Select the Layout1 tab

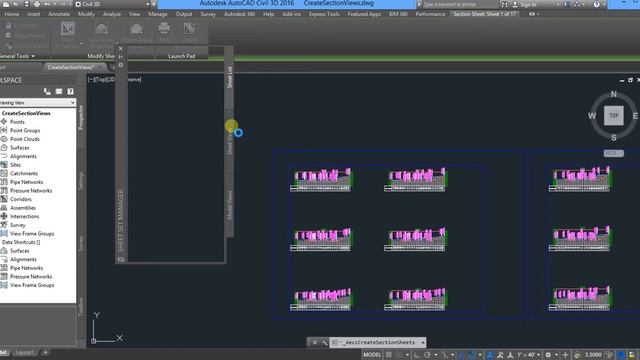coord(24,352)
